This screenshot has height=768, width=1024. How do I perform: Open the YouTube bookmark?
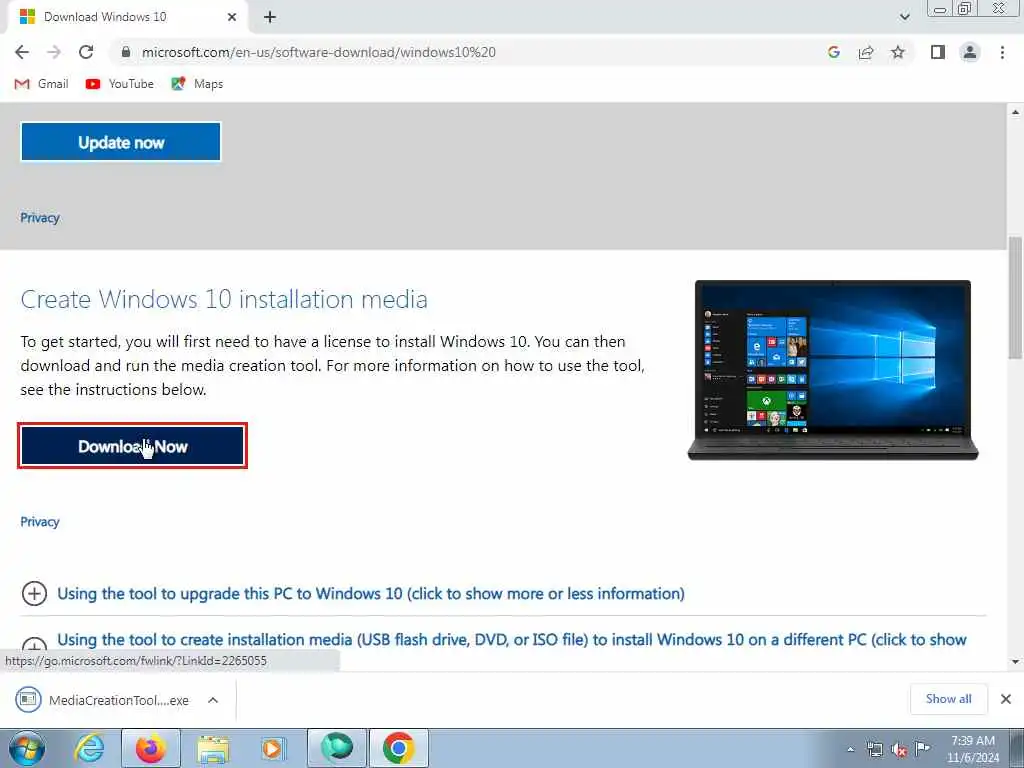point(120,84)
